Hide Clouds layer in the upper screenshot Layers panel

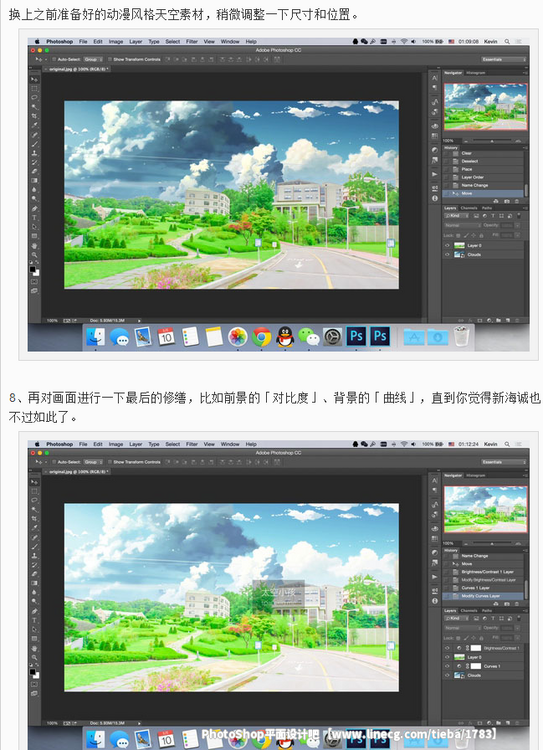[x=447, y=254]
